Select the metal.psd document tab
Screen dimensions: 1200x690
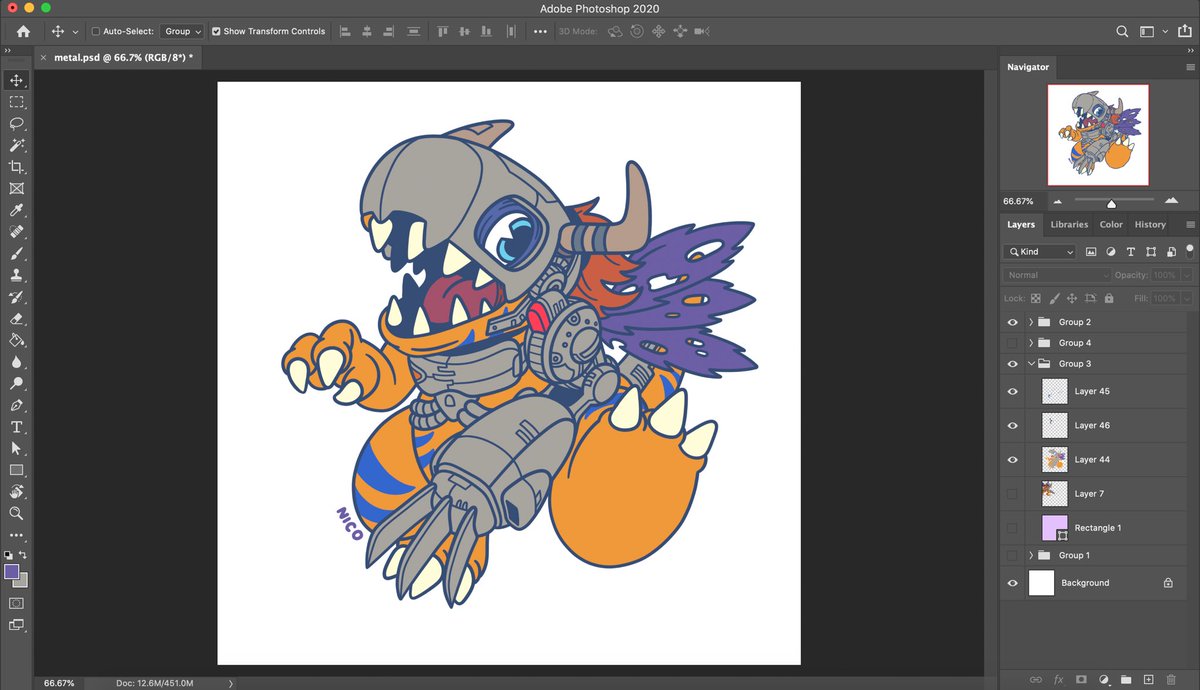click(x=124, y=58)
